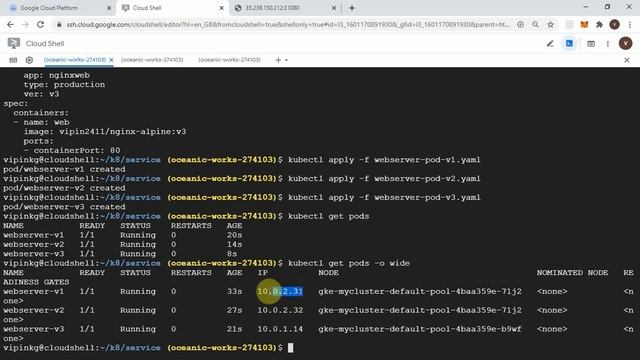Image resolution: width=640 pixels, height=360 pixels.
Task: Click the Cloud Shell logo icon
Action: tap(13, 43)
